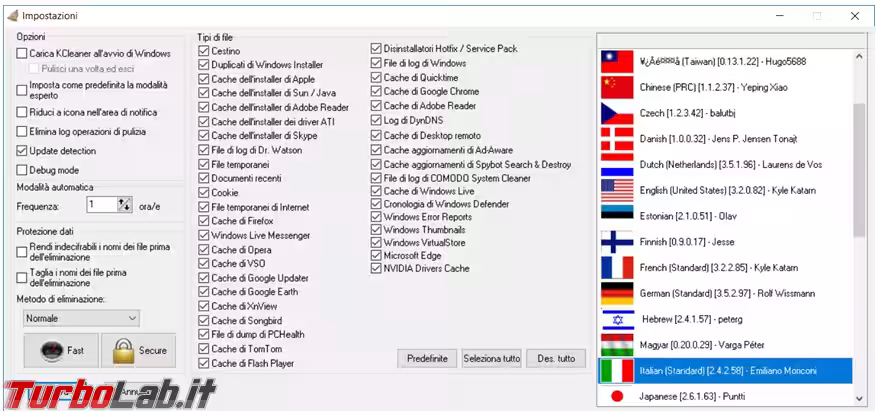Click Des. tutto button
Screen dimensions: 876x412
[556, 358]
